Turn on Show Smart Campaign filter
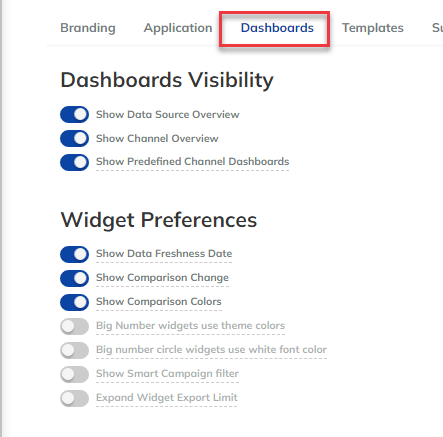 [74, 374]
